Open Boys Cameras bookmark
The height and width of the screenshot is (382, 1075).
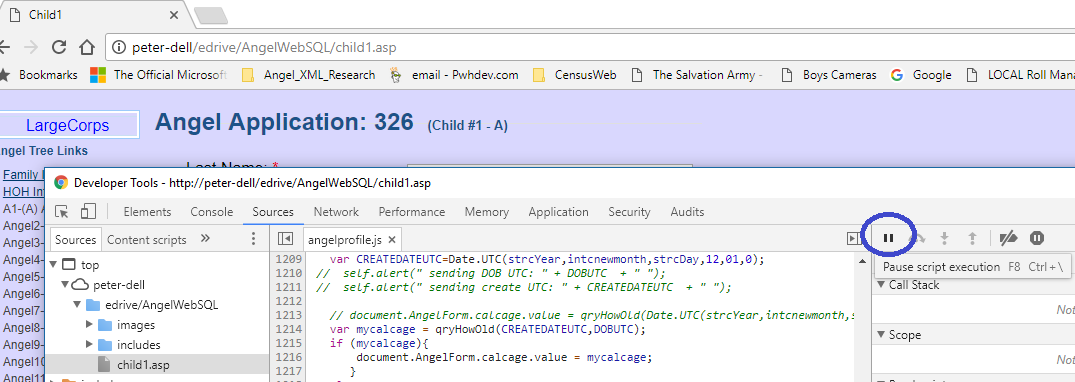829,75
